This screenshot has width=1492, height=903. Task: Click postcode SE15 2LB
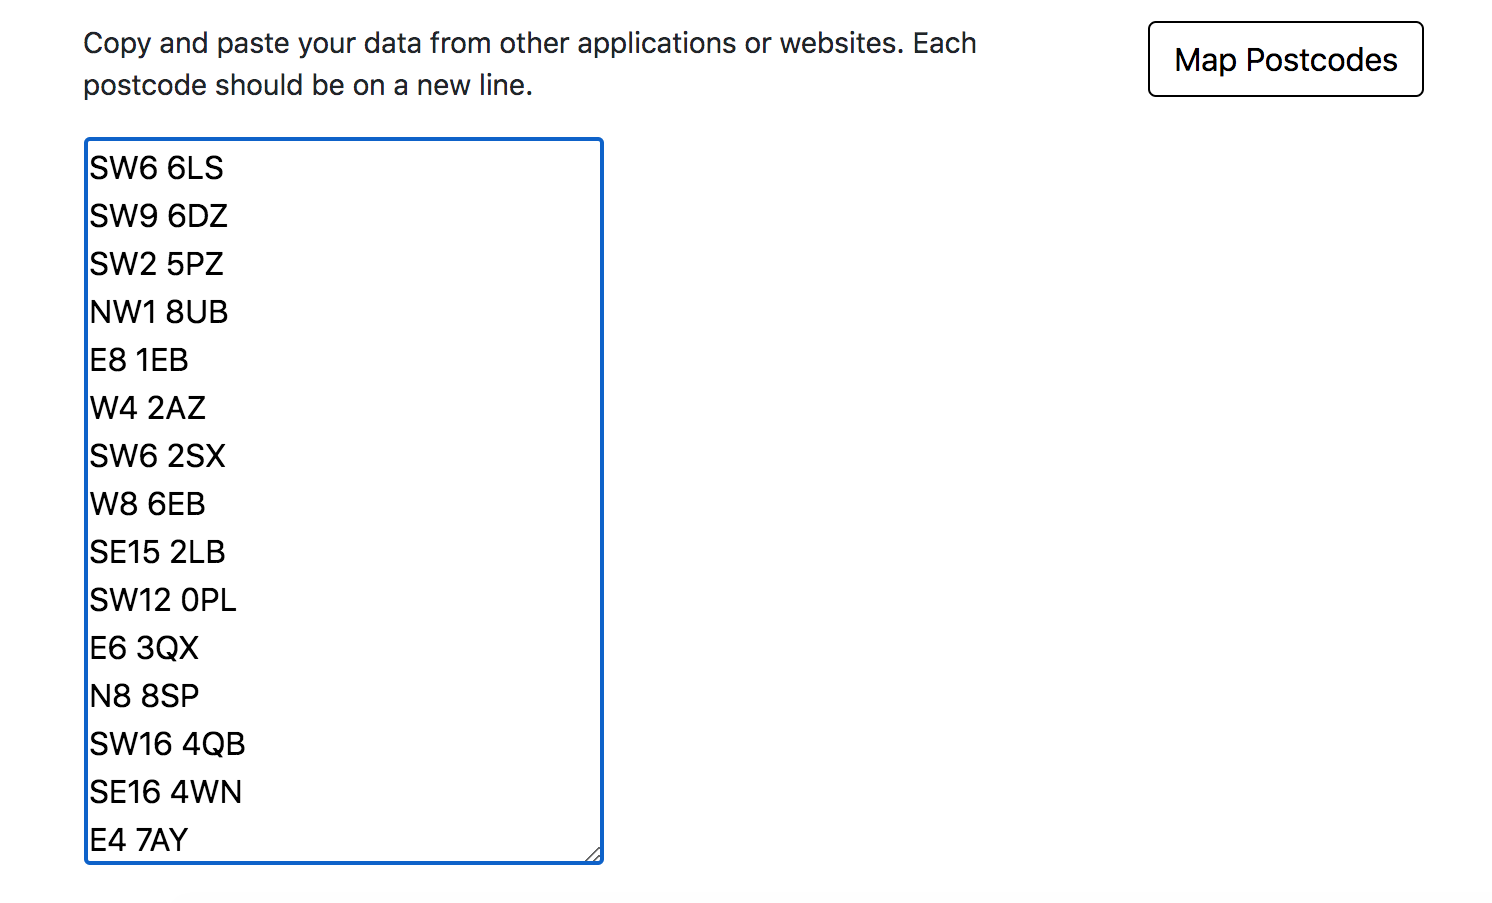click(x=157, y=552)
